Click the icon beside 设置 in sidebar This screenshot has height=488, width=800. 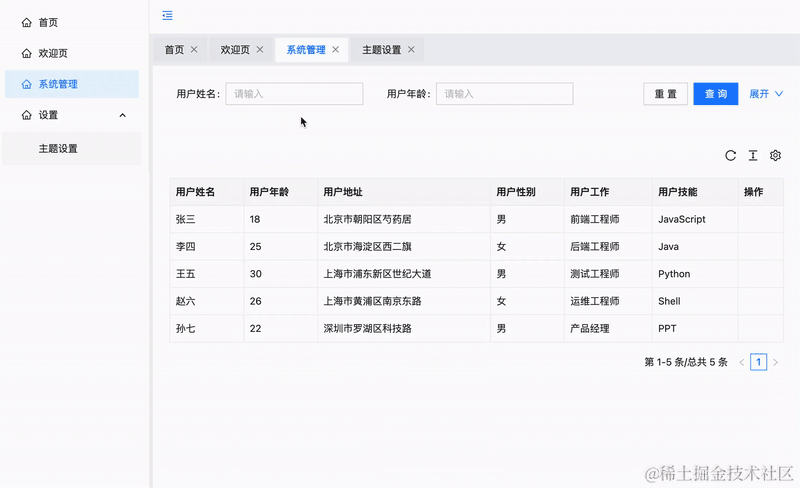click(27, 115)
